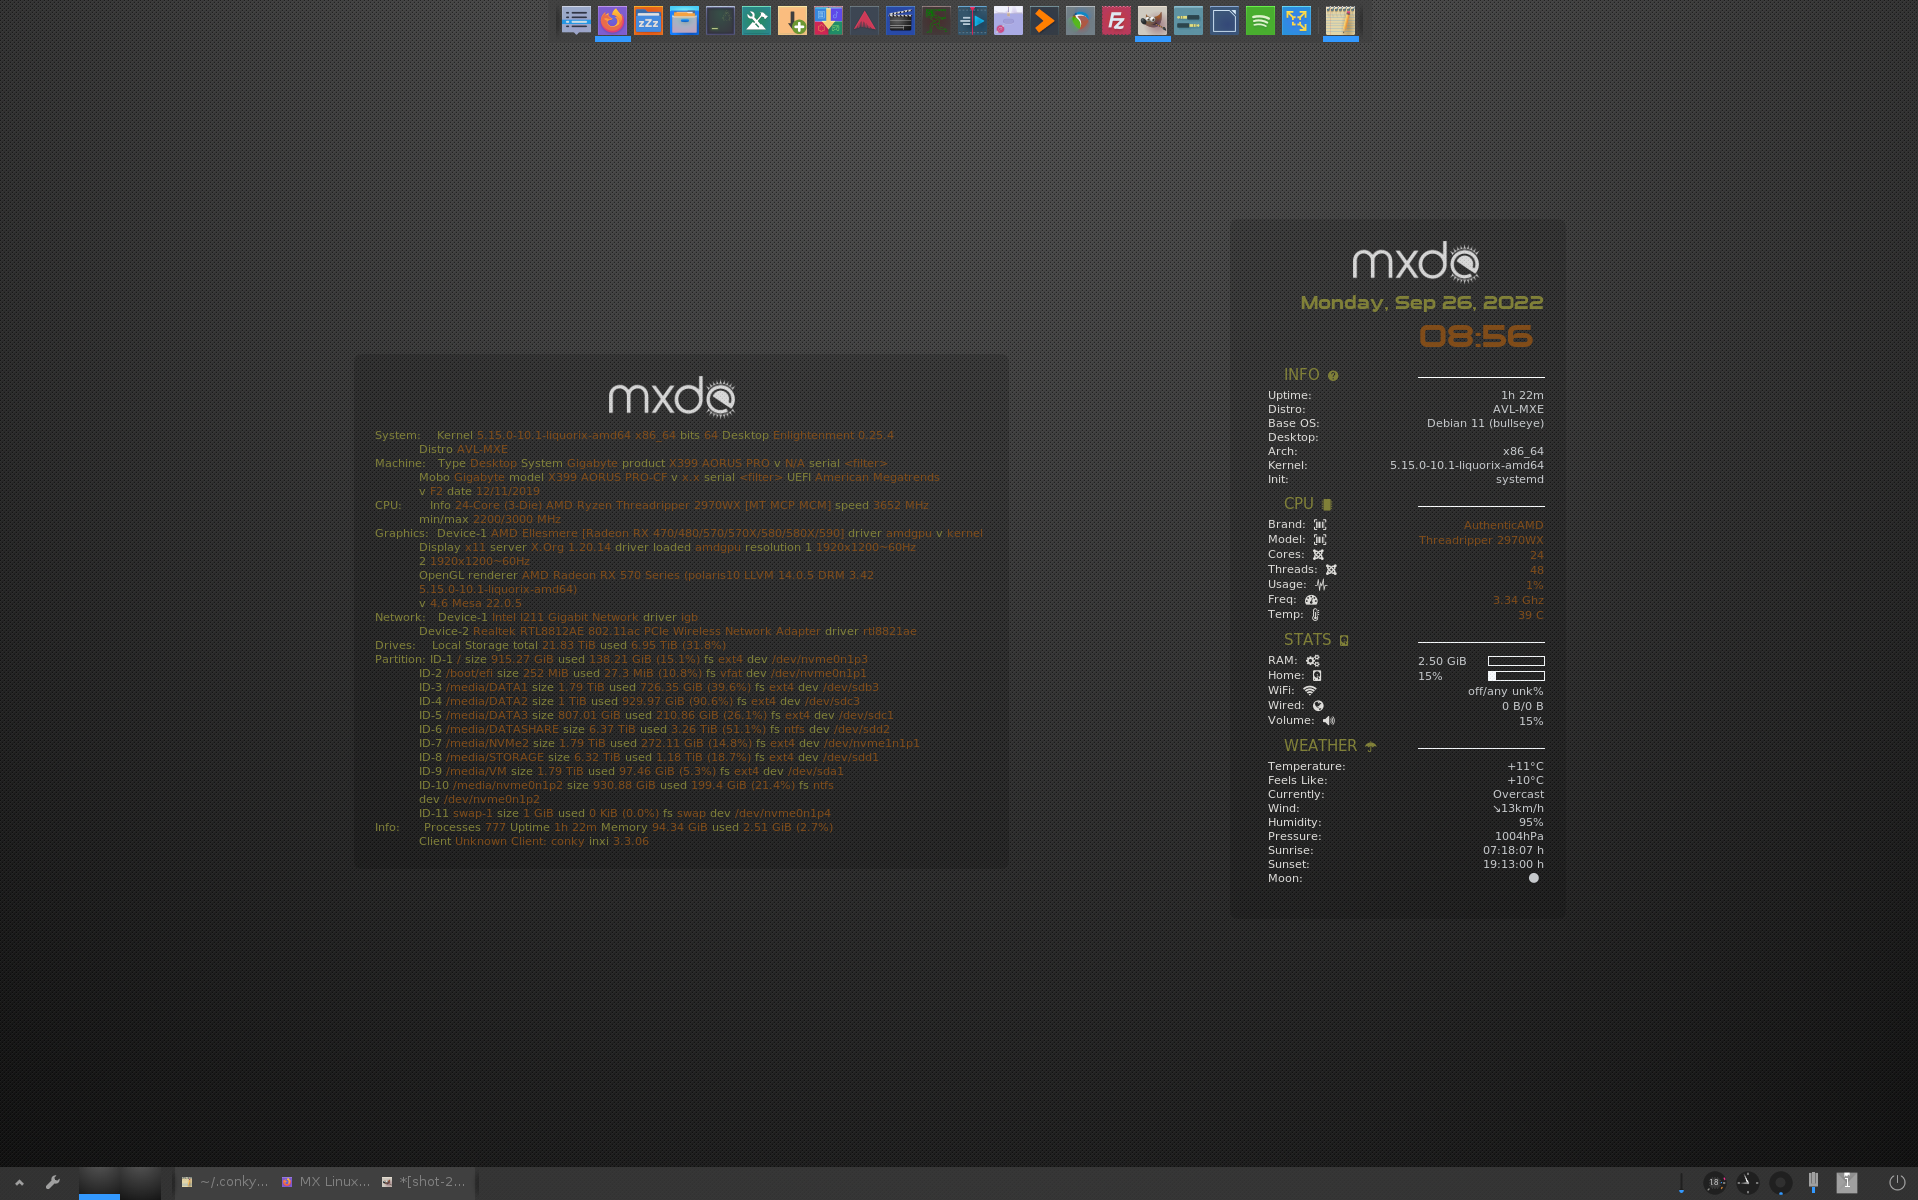Open the file manager drawer icon in dock
Screen dimensions: 1918x1200
[x=684, y=21]
